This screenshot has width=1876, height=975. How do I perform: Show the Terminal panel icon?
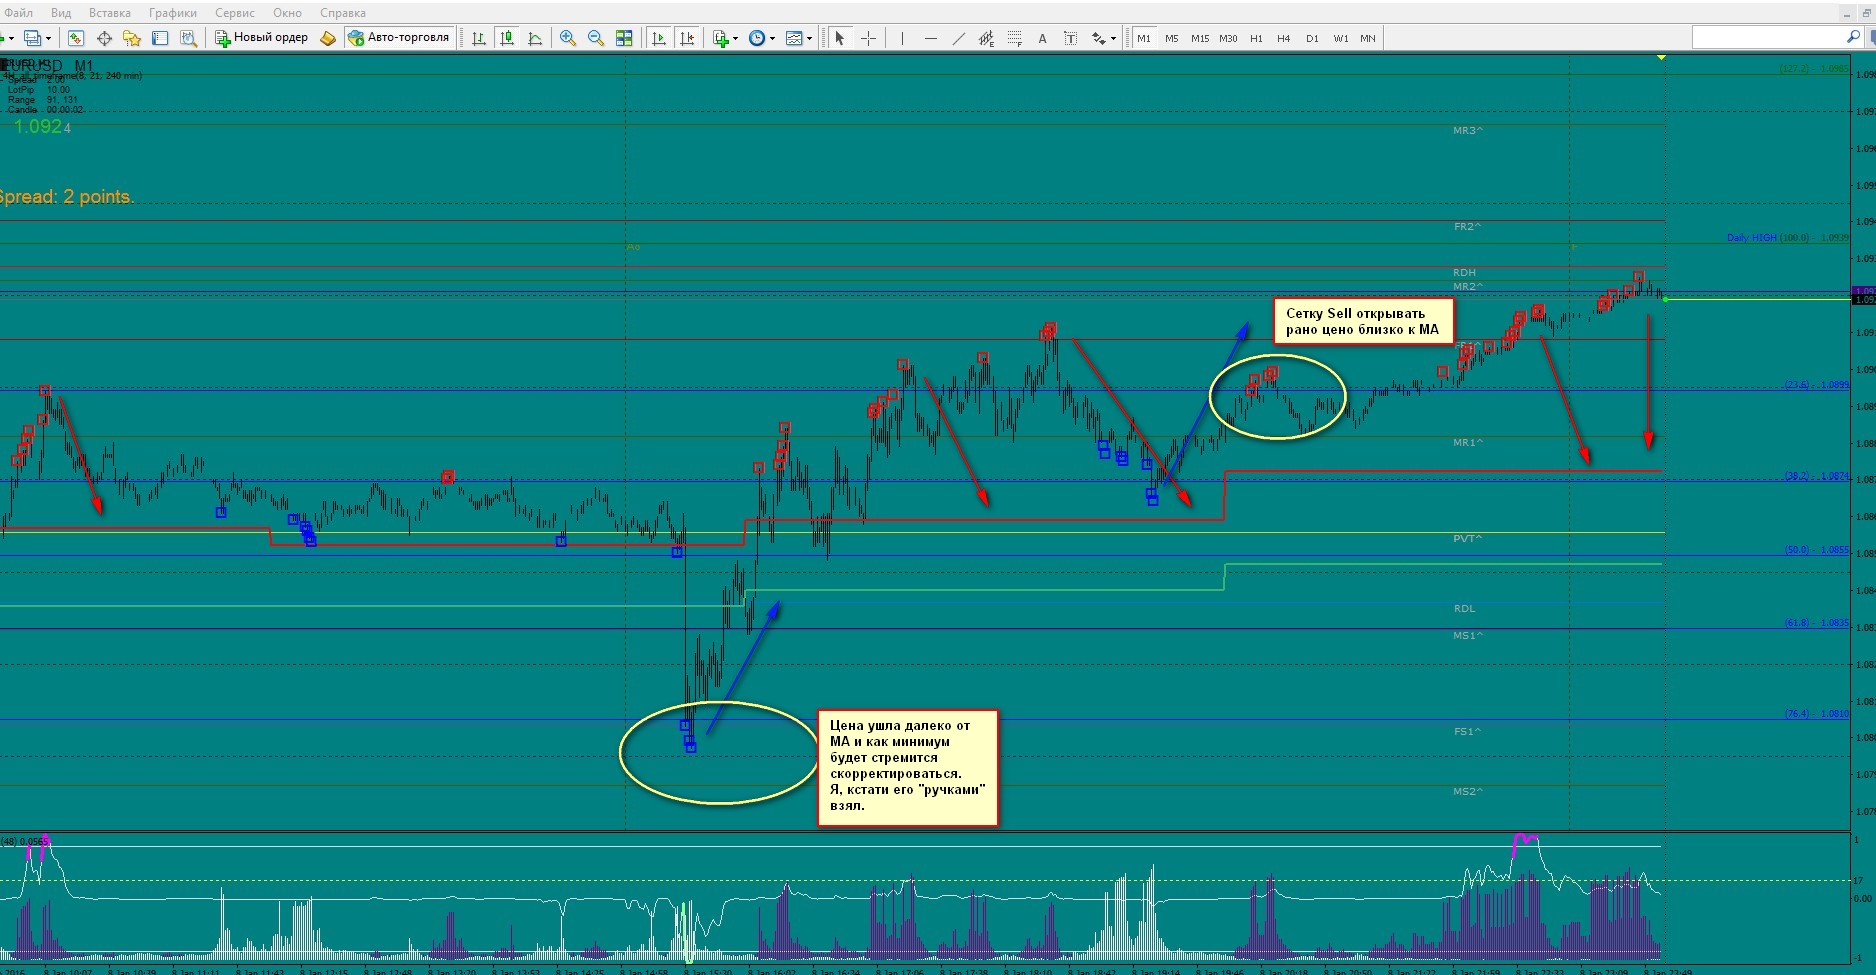pos(160,38)
